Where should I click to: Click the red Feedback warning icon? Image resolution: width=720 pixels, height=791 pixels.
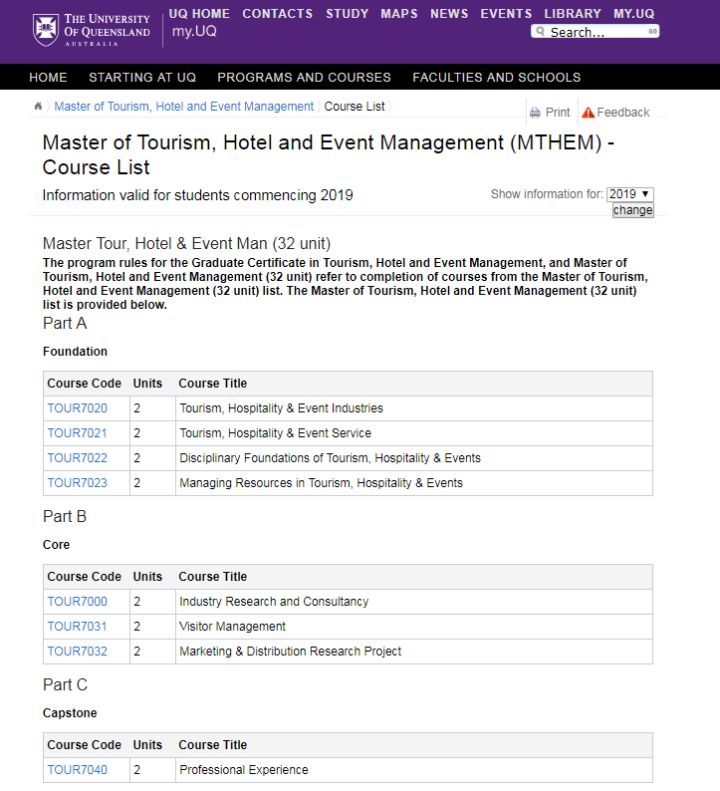point(588,112)
